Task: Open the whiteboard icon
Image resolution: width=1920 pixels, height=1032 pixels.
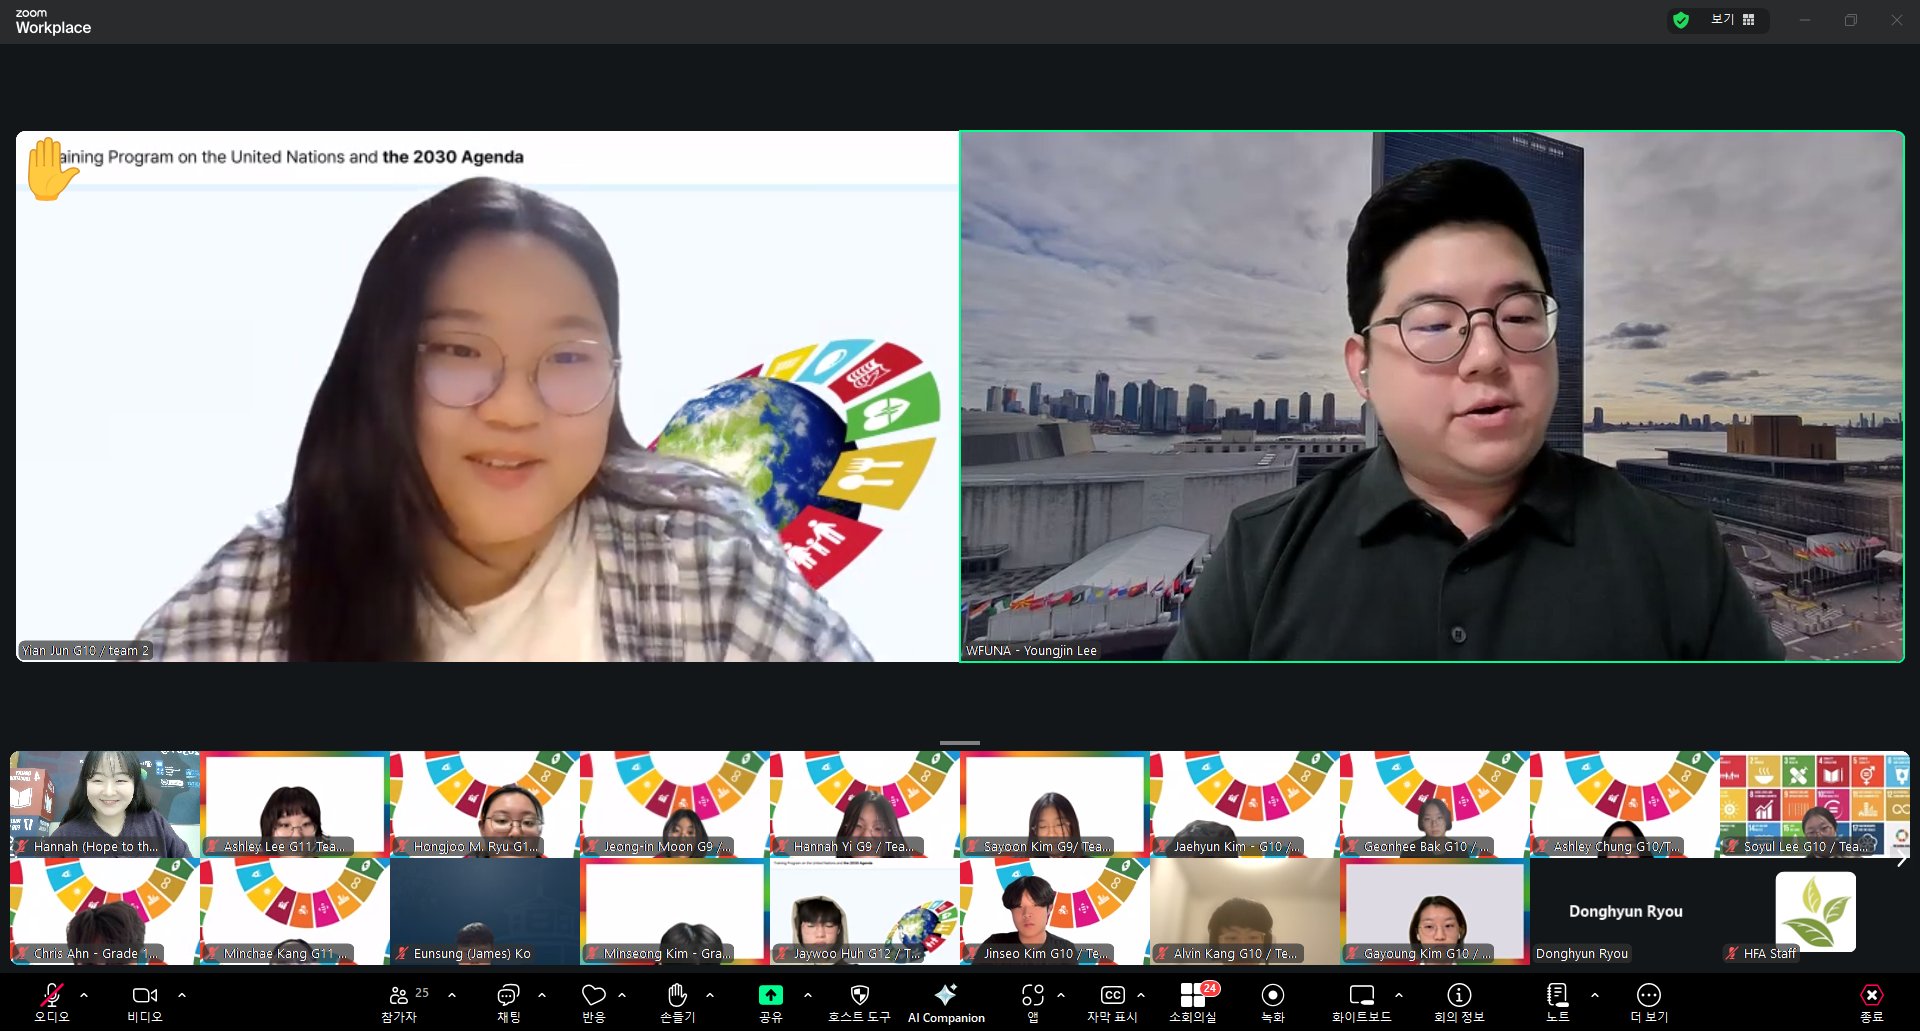Action: (1362, 995)
